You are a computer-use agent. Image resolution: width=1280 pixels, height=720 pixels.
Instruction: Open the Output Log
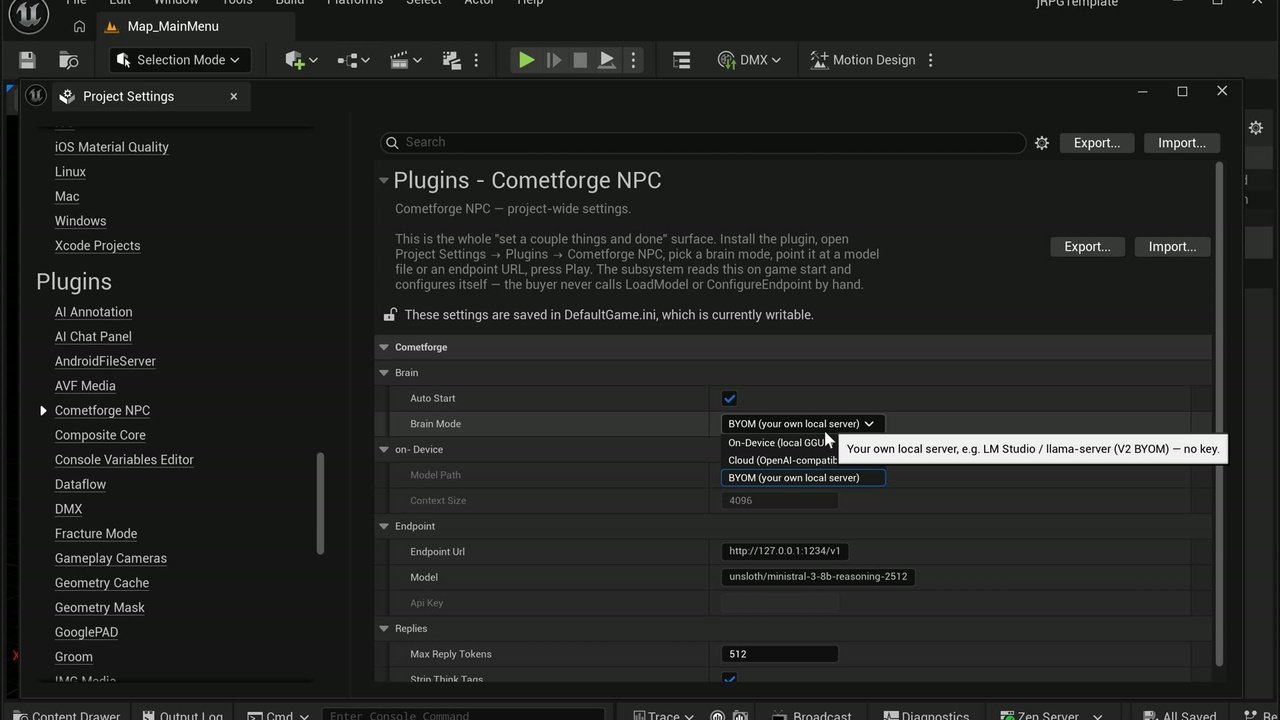click(x=182, y=714)
